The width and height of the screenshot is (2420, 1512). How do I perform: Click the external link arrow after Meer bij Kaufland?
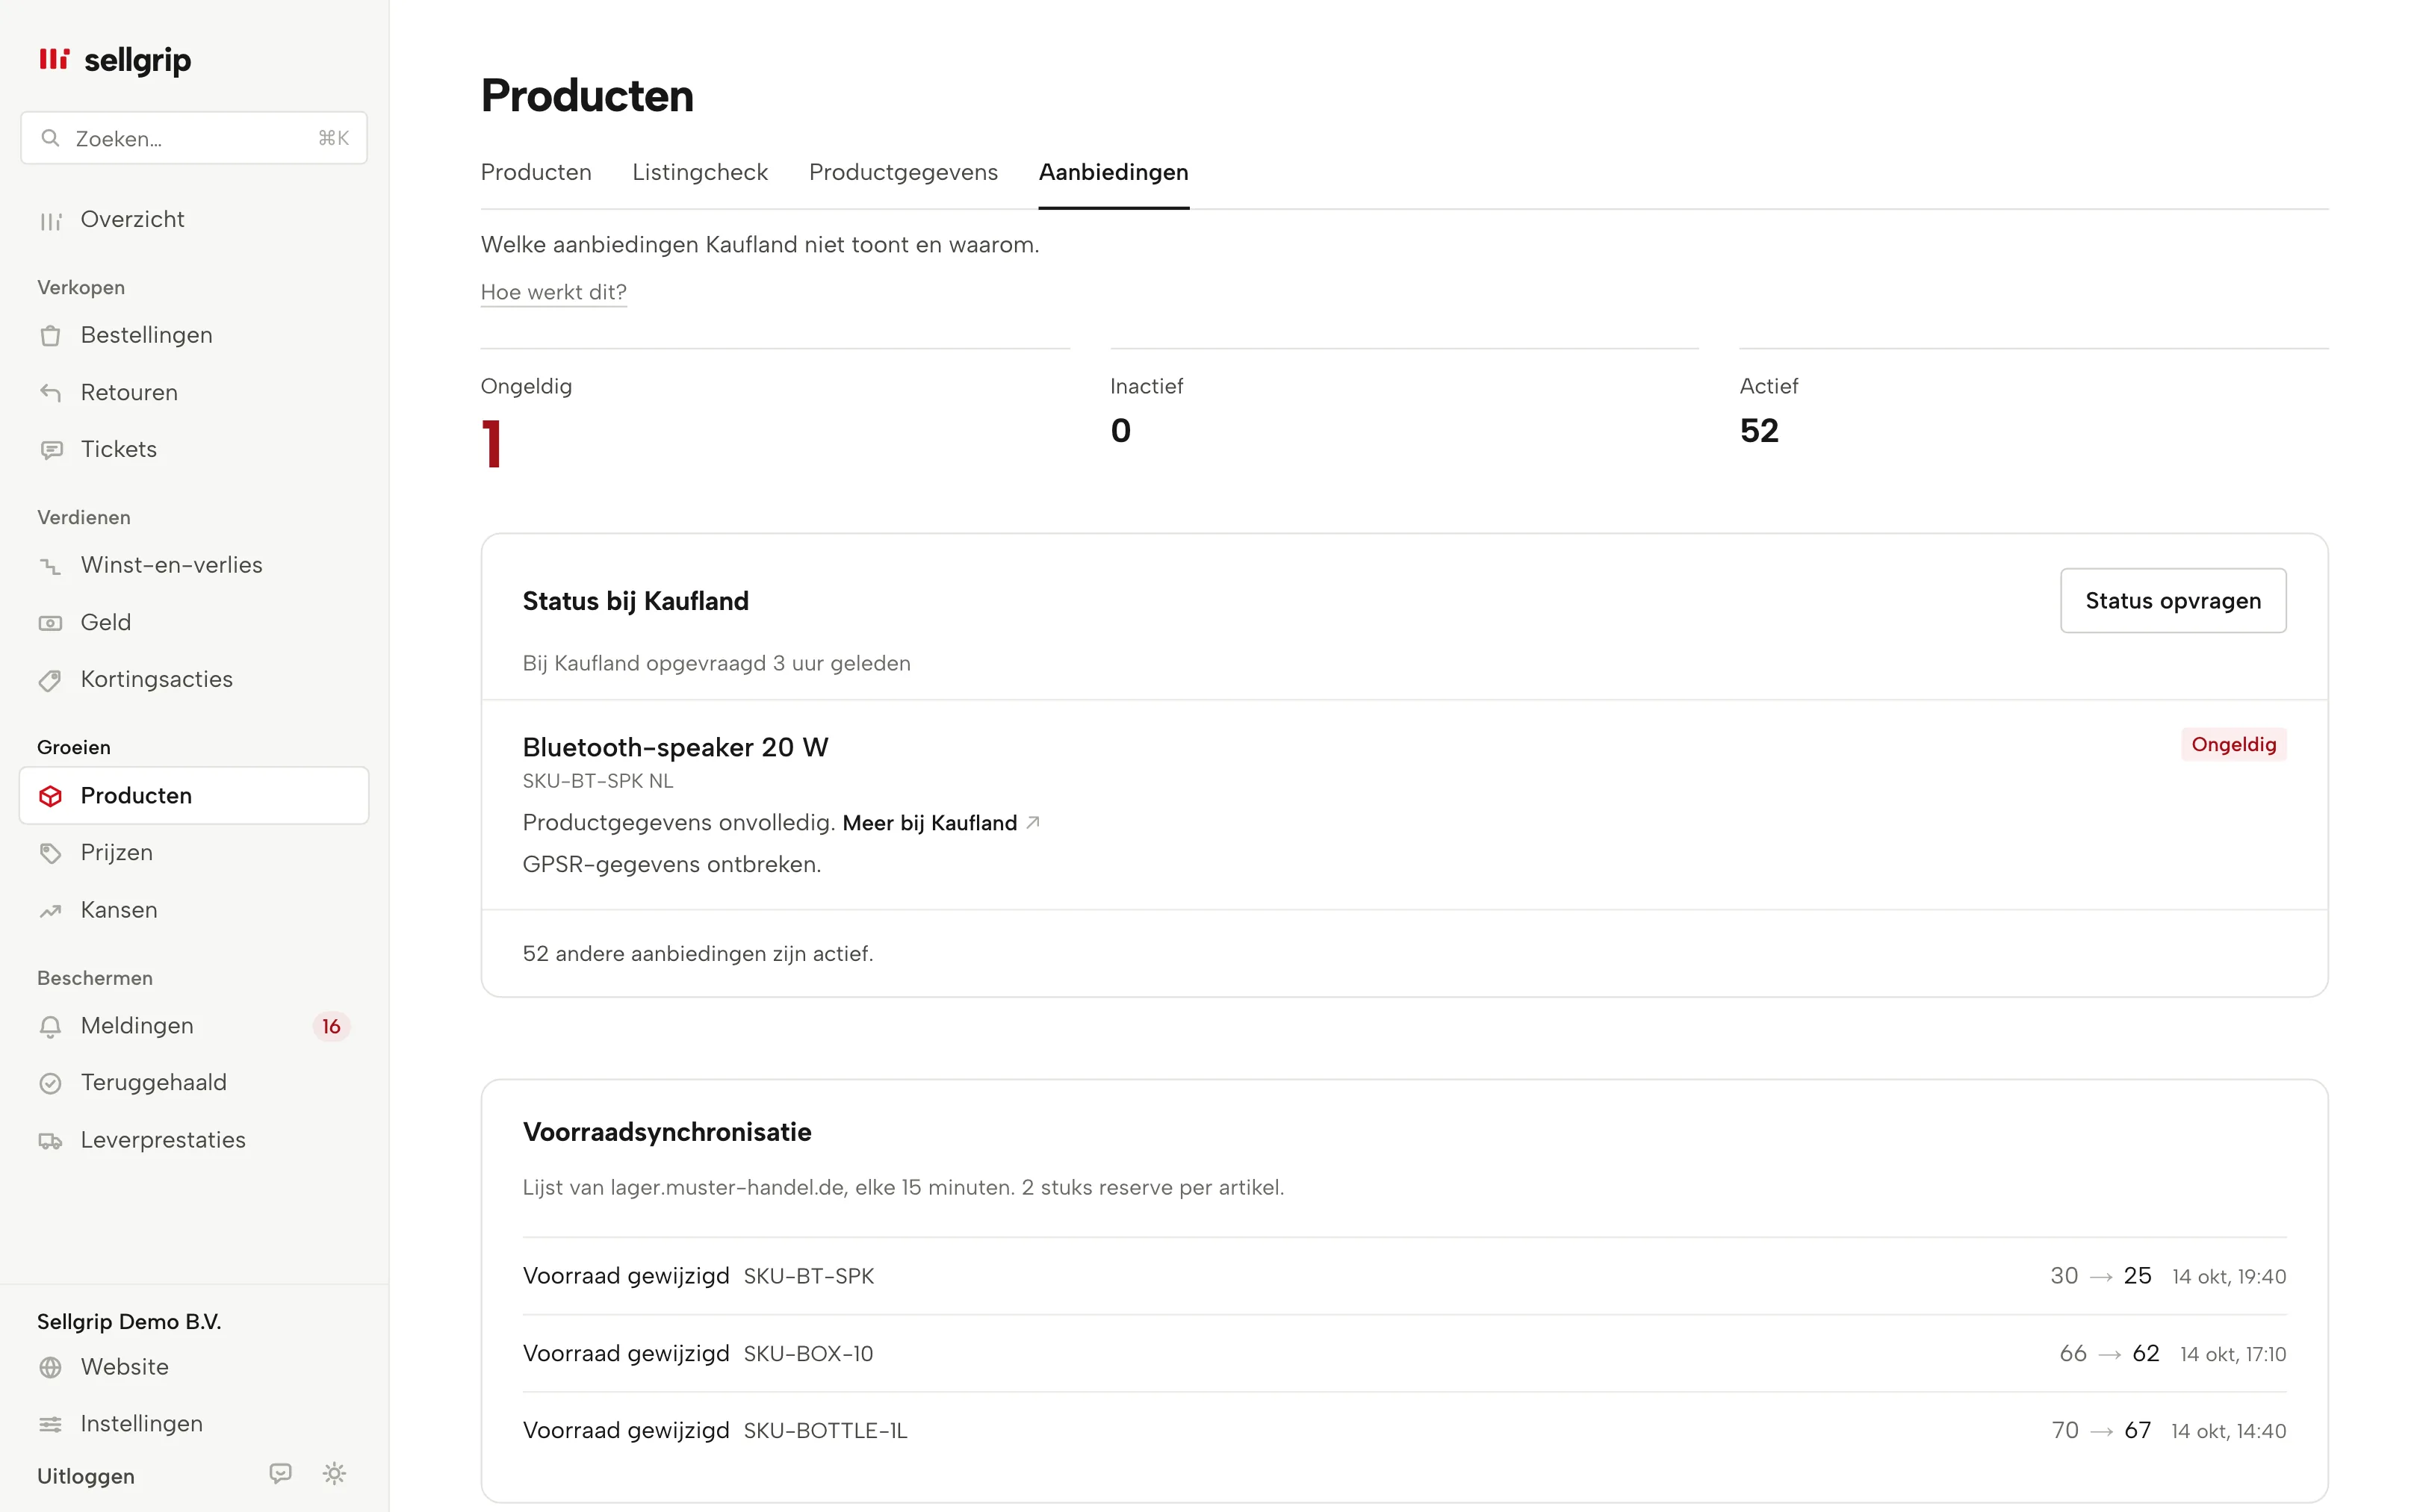(1033, 822)
